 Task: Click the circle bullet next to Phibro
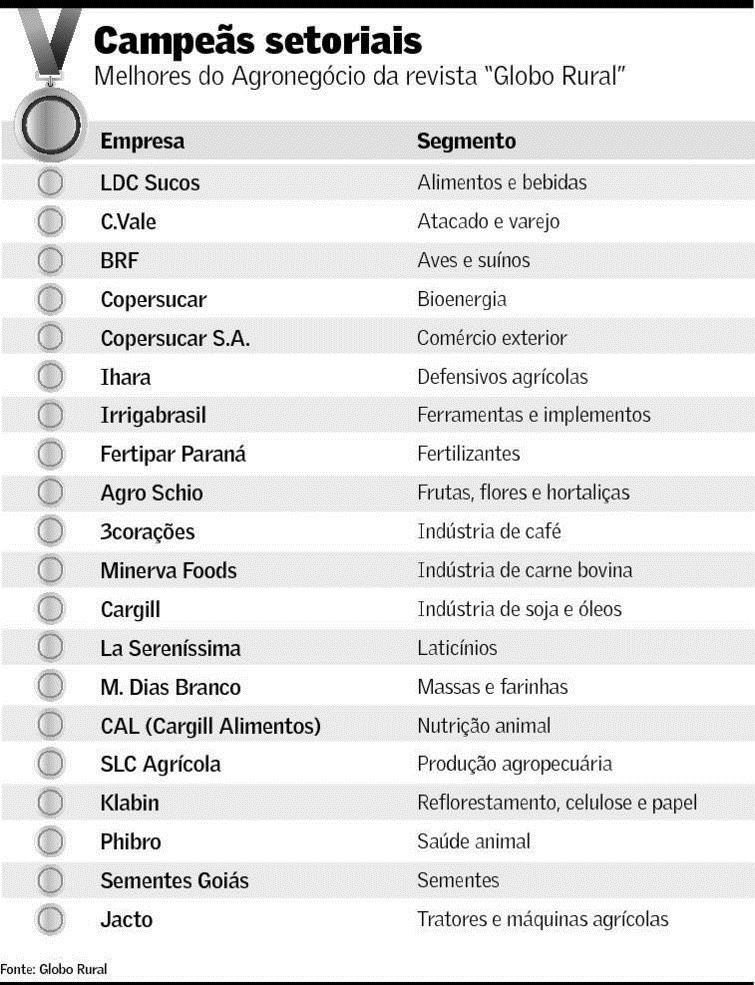pos(50,842)
